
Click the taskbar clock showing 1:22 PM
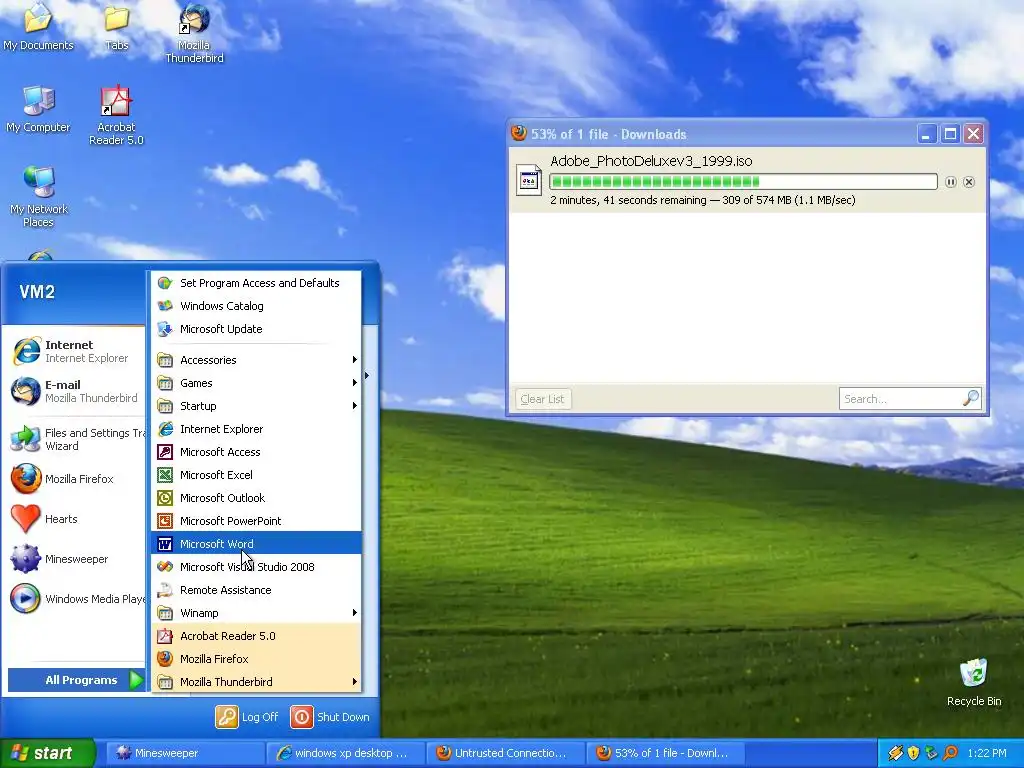coord(987,753)
